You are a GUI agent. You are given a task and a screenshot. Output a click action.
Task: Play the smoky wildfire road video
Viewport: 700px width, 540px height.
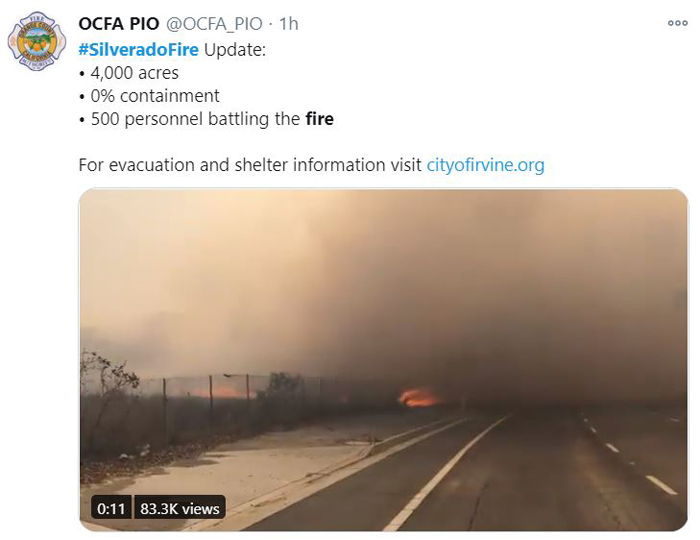[383, 360]
